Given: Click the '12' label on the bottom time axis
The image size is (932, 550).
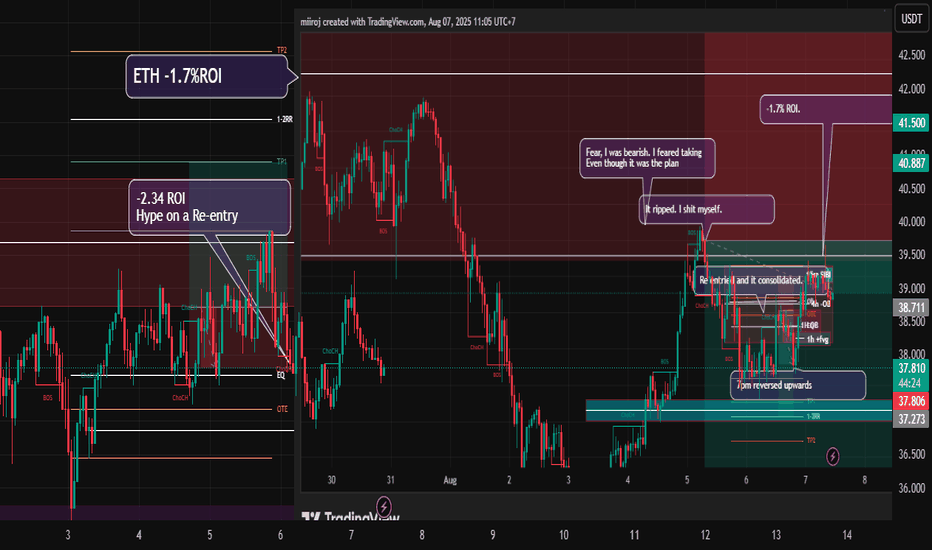Looking at the screenshot, I should pyautogui.click(x=705, y=535).
